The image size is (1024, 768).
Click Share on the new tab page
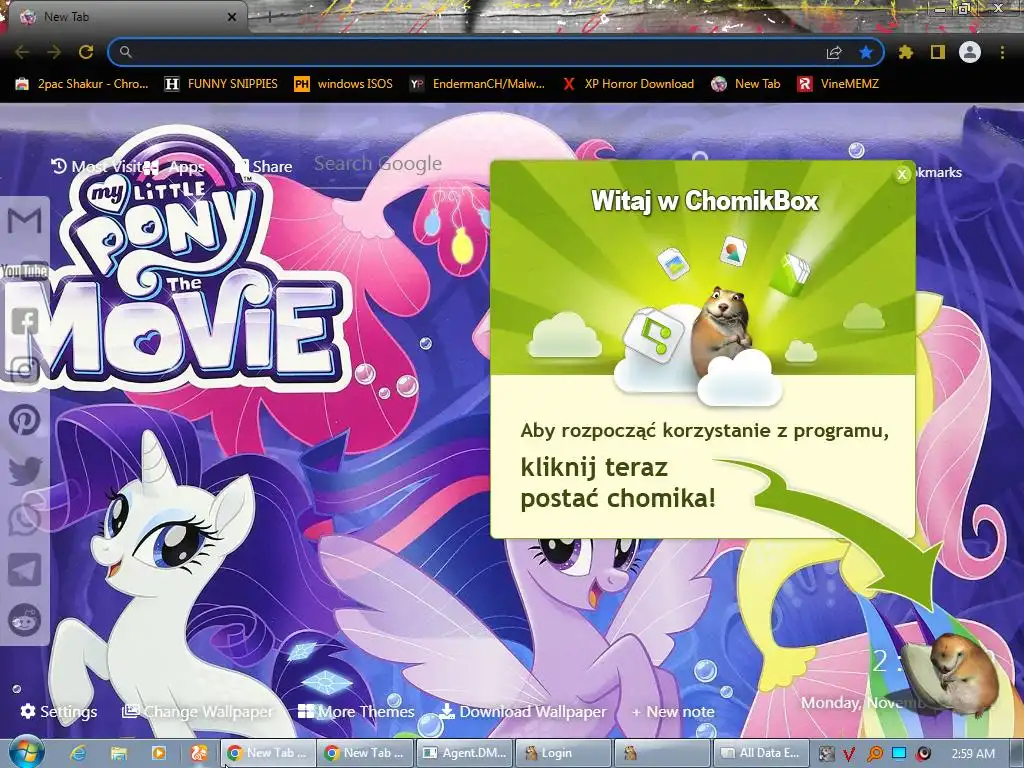click(x=264, y=167)
